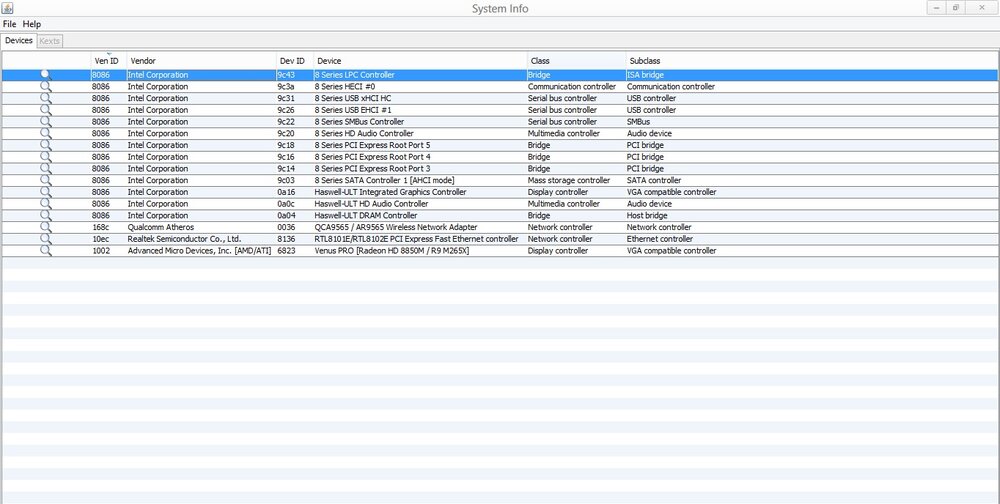
Task: Open the Help menu
Action: 32,24
